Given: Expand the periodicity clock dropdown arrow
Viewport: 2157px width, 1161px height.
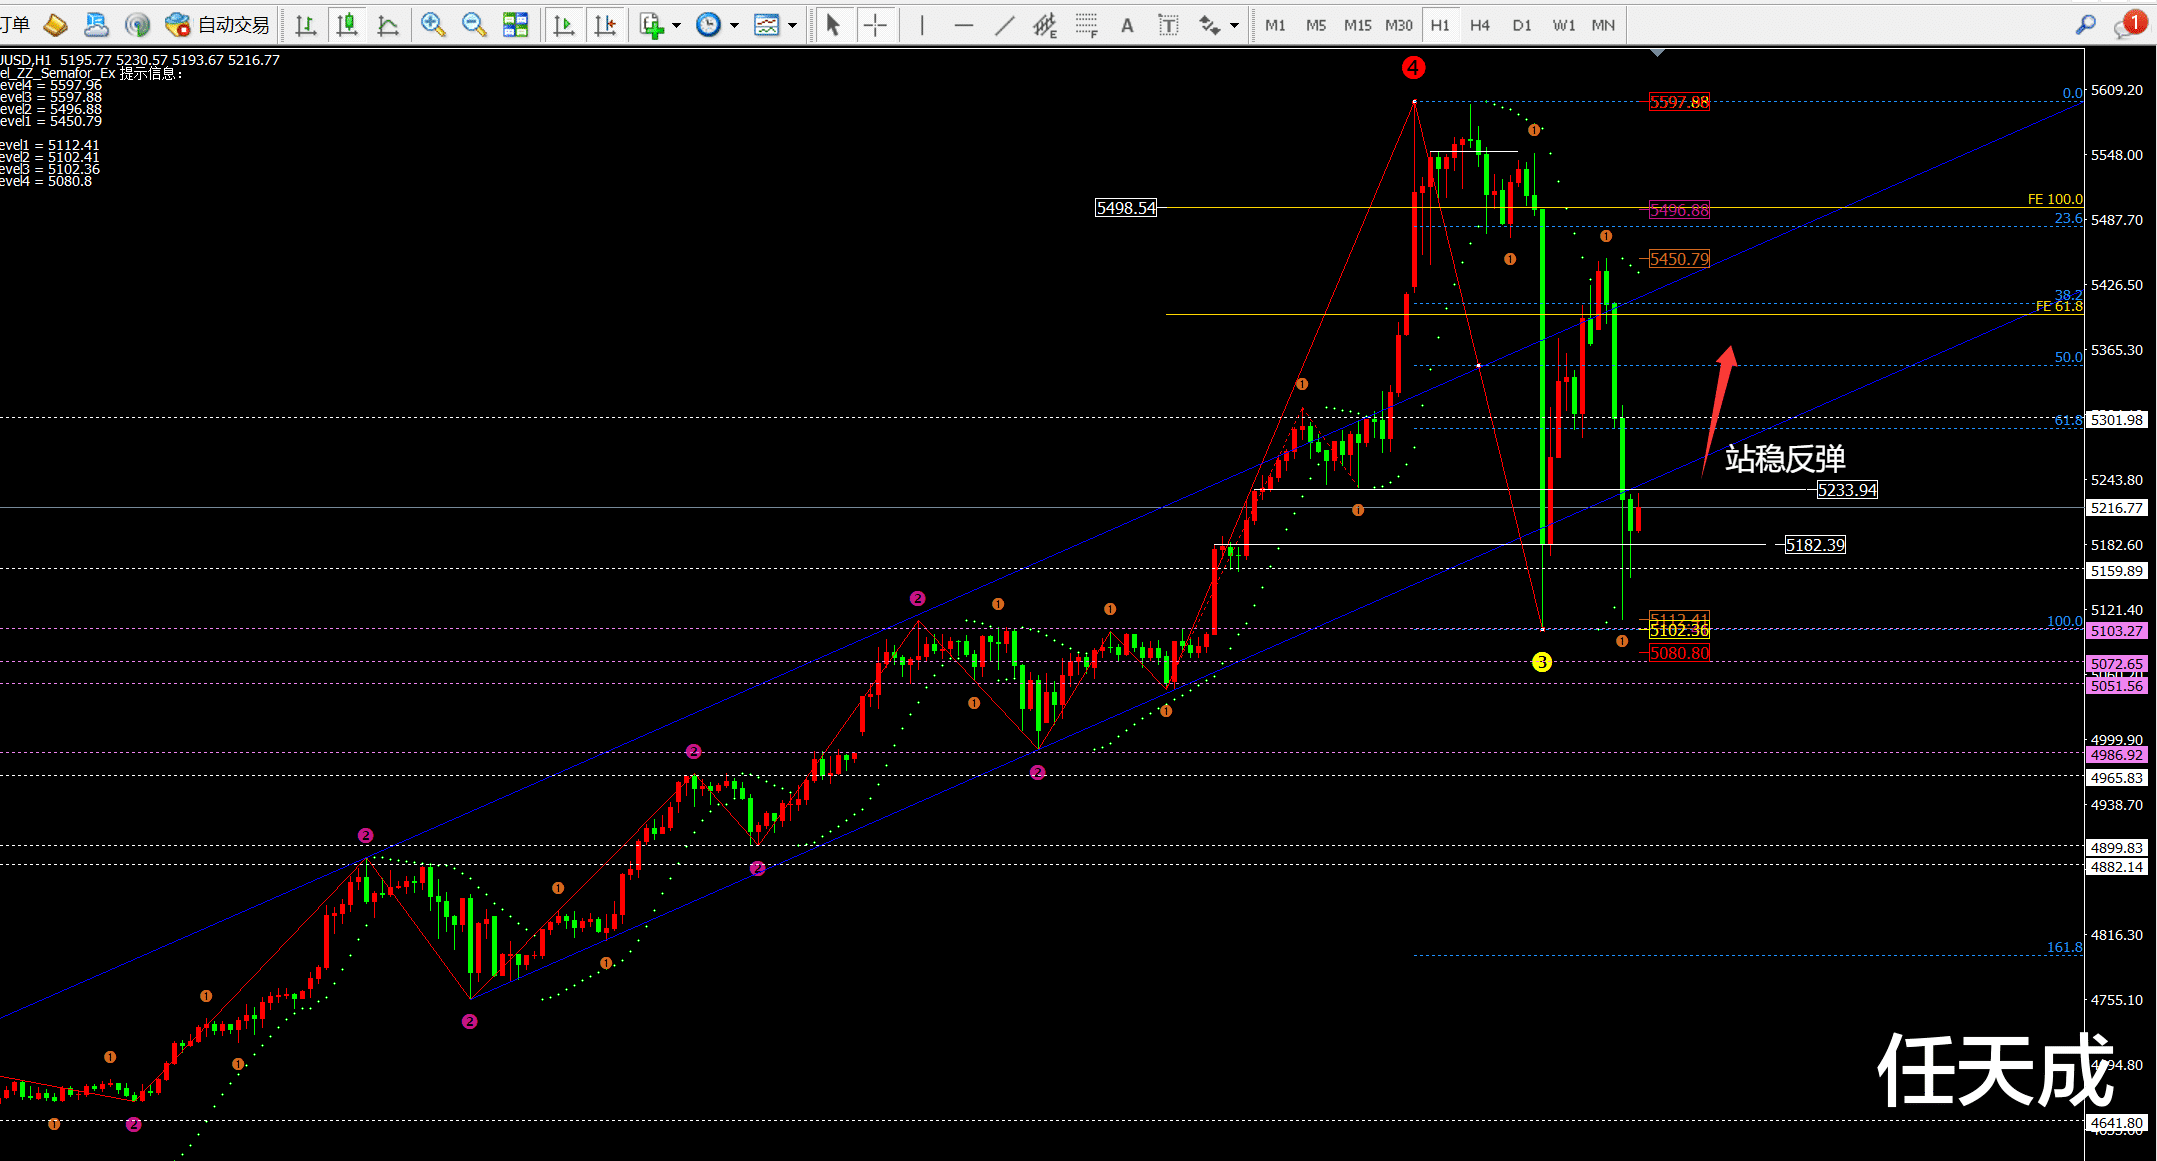Looking at the screenshot, I should (x=735, y=26).
